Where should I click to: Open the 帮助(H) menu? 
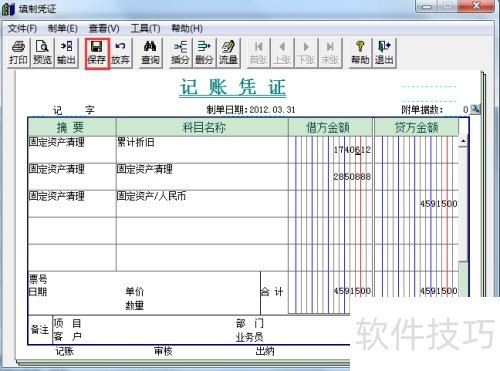pyautogui.click(x=187, y=29)
